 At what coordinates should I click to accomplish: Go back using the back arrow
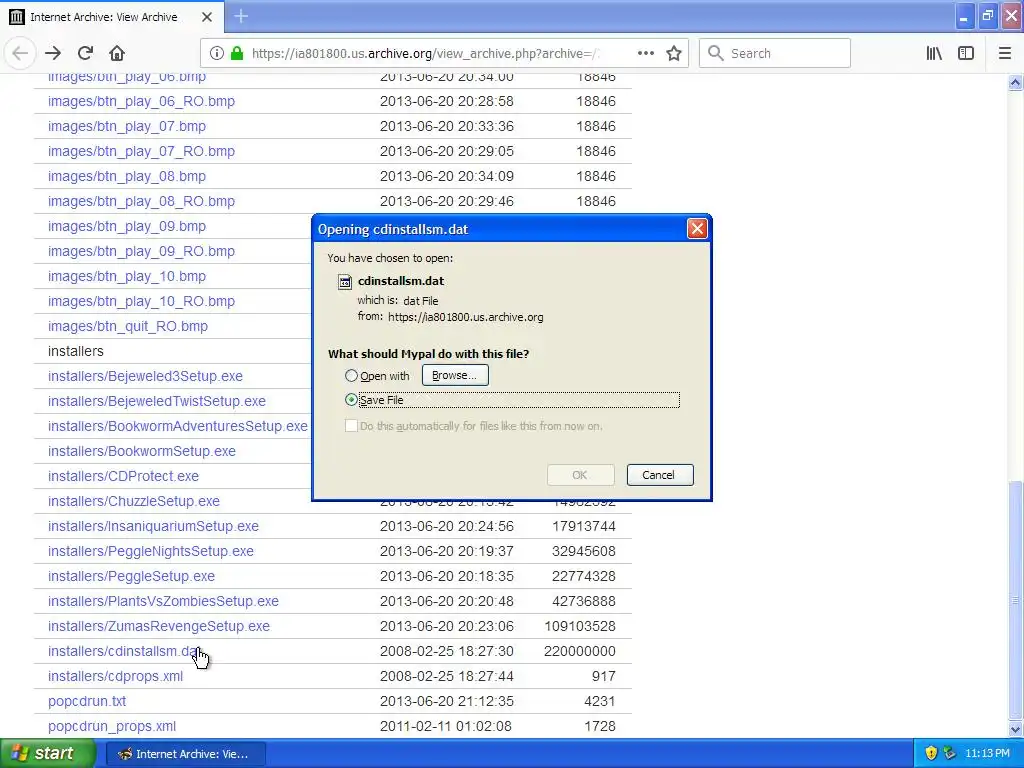coord(20,54)
